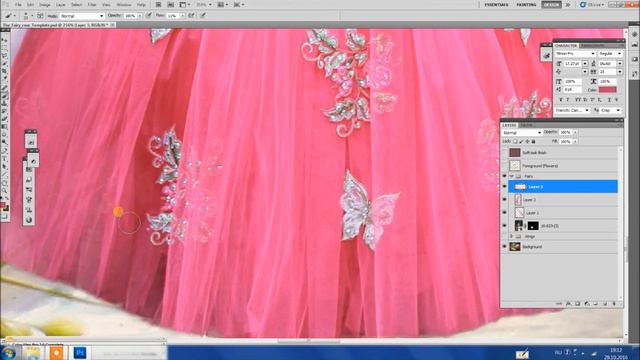
Task: Enable tablet pressure for size icon
Action: pos(202,16)
